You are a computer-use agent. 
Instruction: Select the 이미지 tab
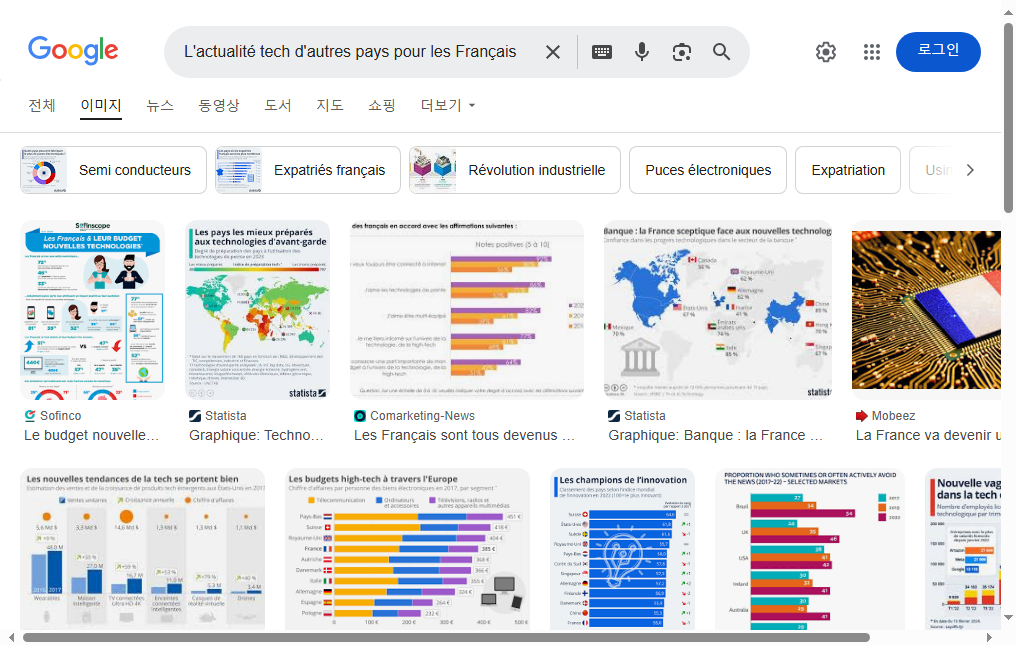pos(101,105)
